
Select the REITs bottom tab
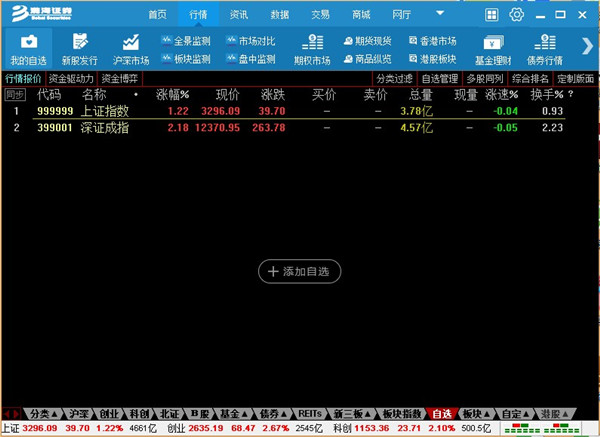[x=310, y=414]
